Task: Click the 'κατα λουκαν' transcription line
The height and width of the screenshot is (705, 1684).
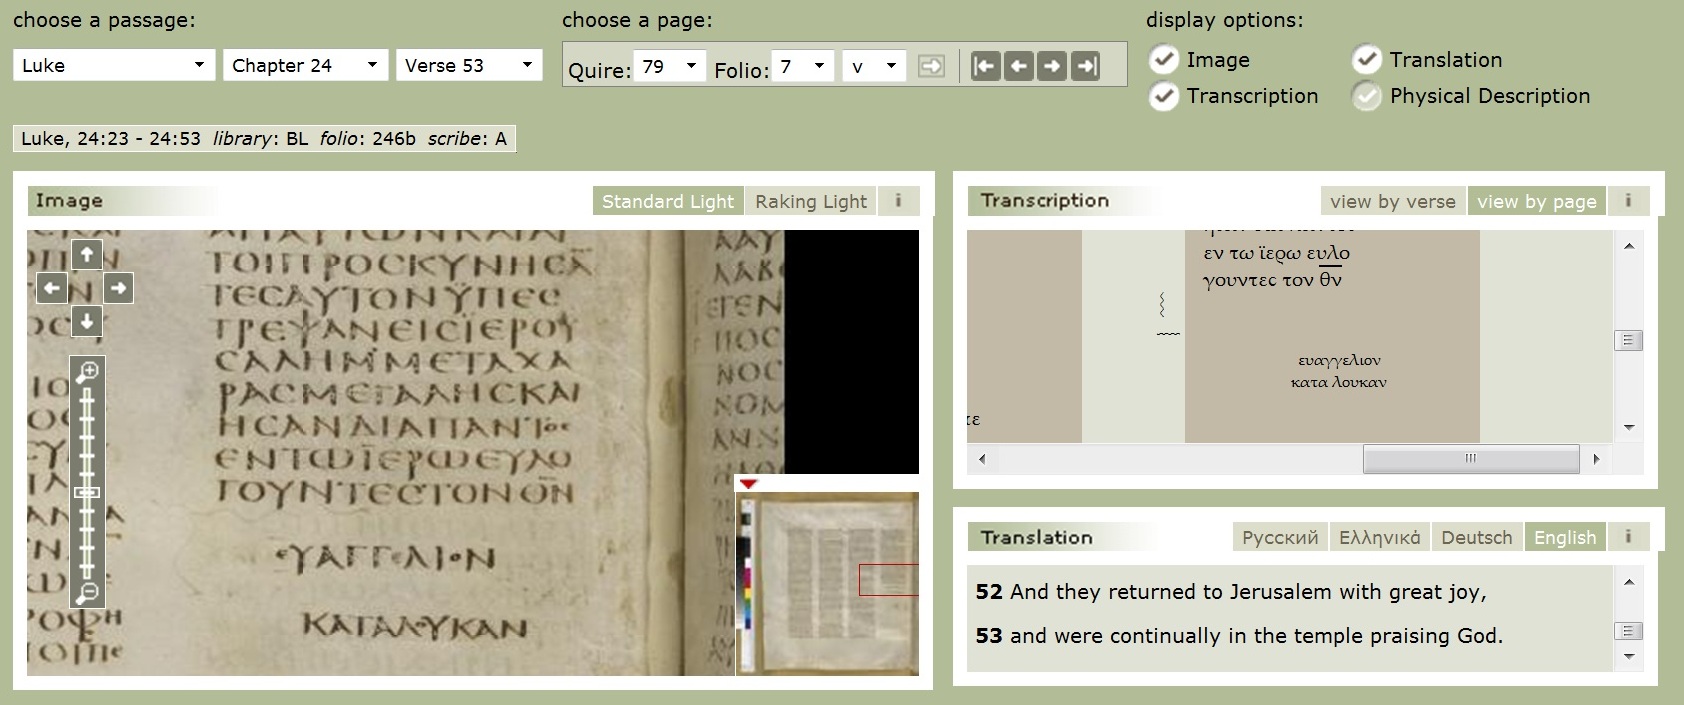Action: 1338,382
